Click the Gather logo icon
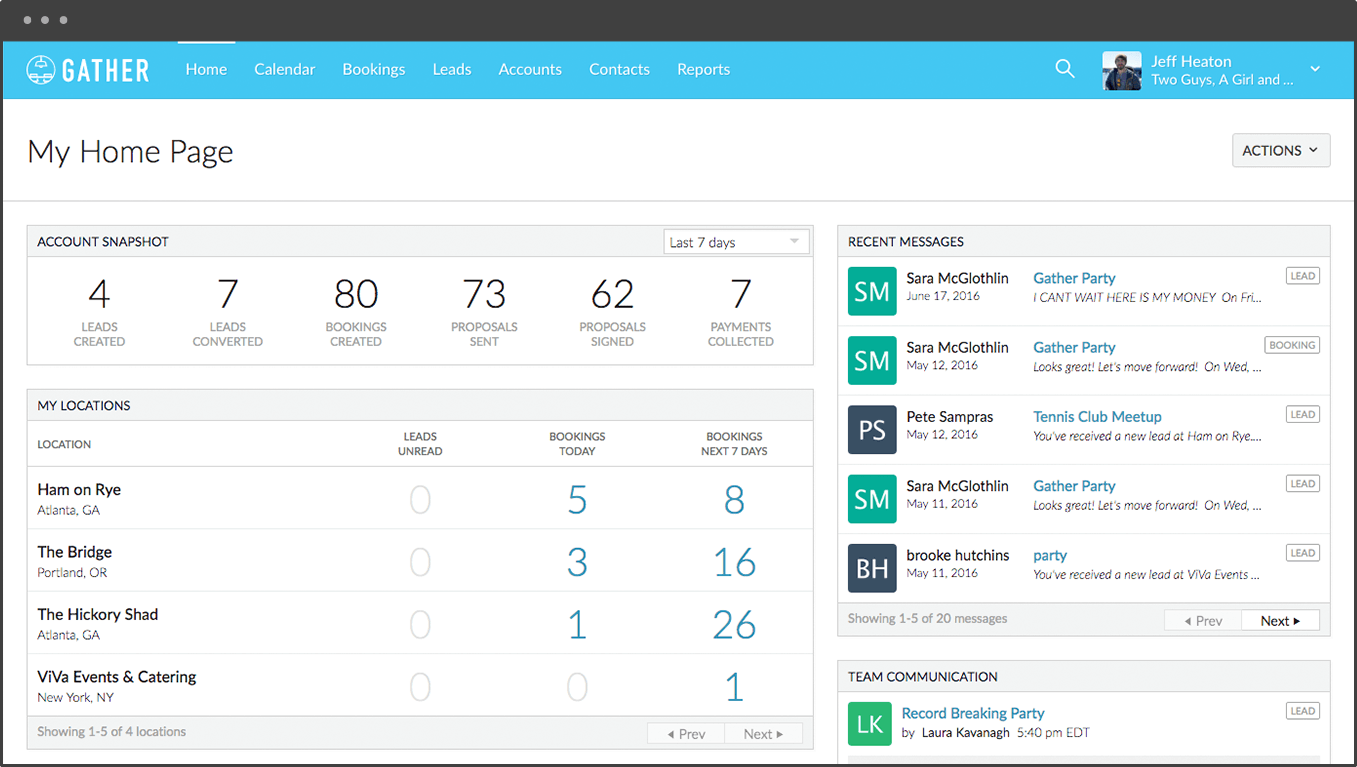 41,70
